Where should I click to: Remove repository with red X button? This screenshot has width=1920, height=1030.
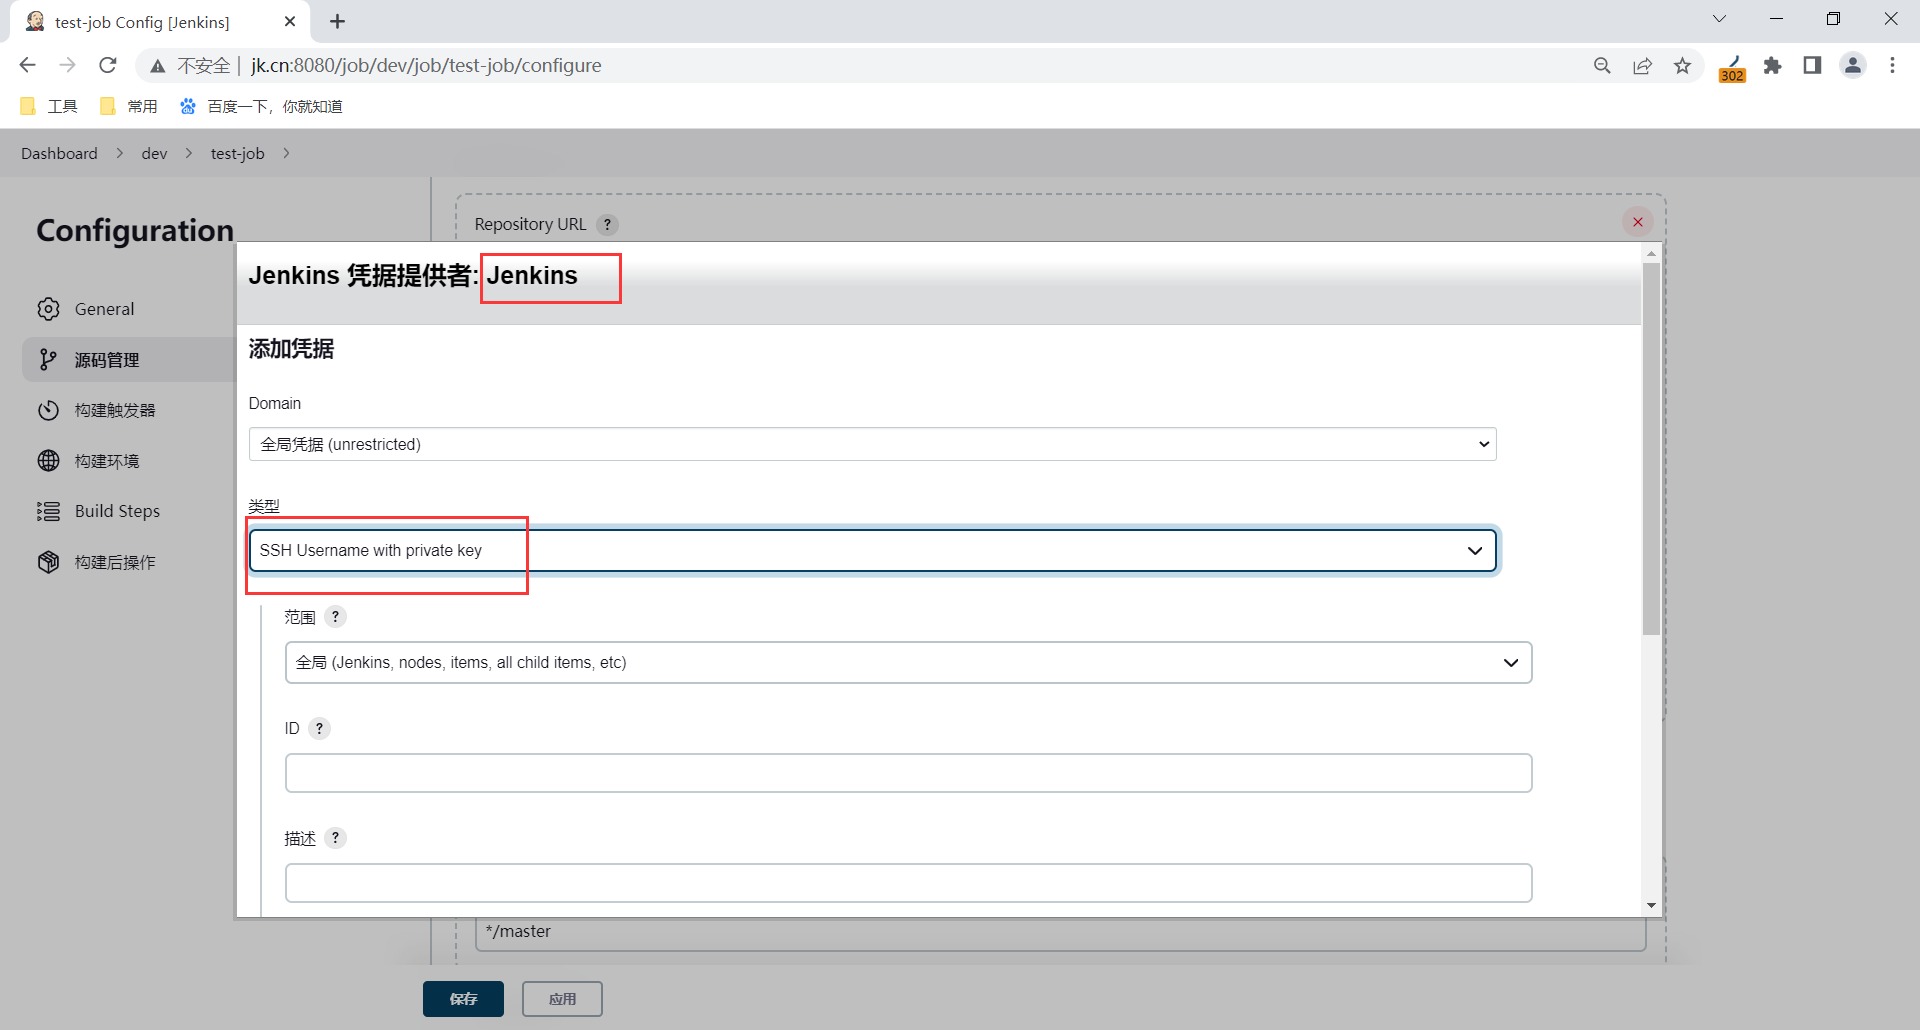point(1638,222)
